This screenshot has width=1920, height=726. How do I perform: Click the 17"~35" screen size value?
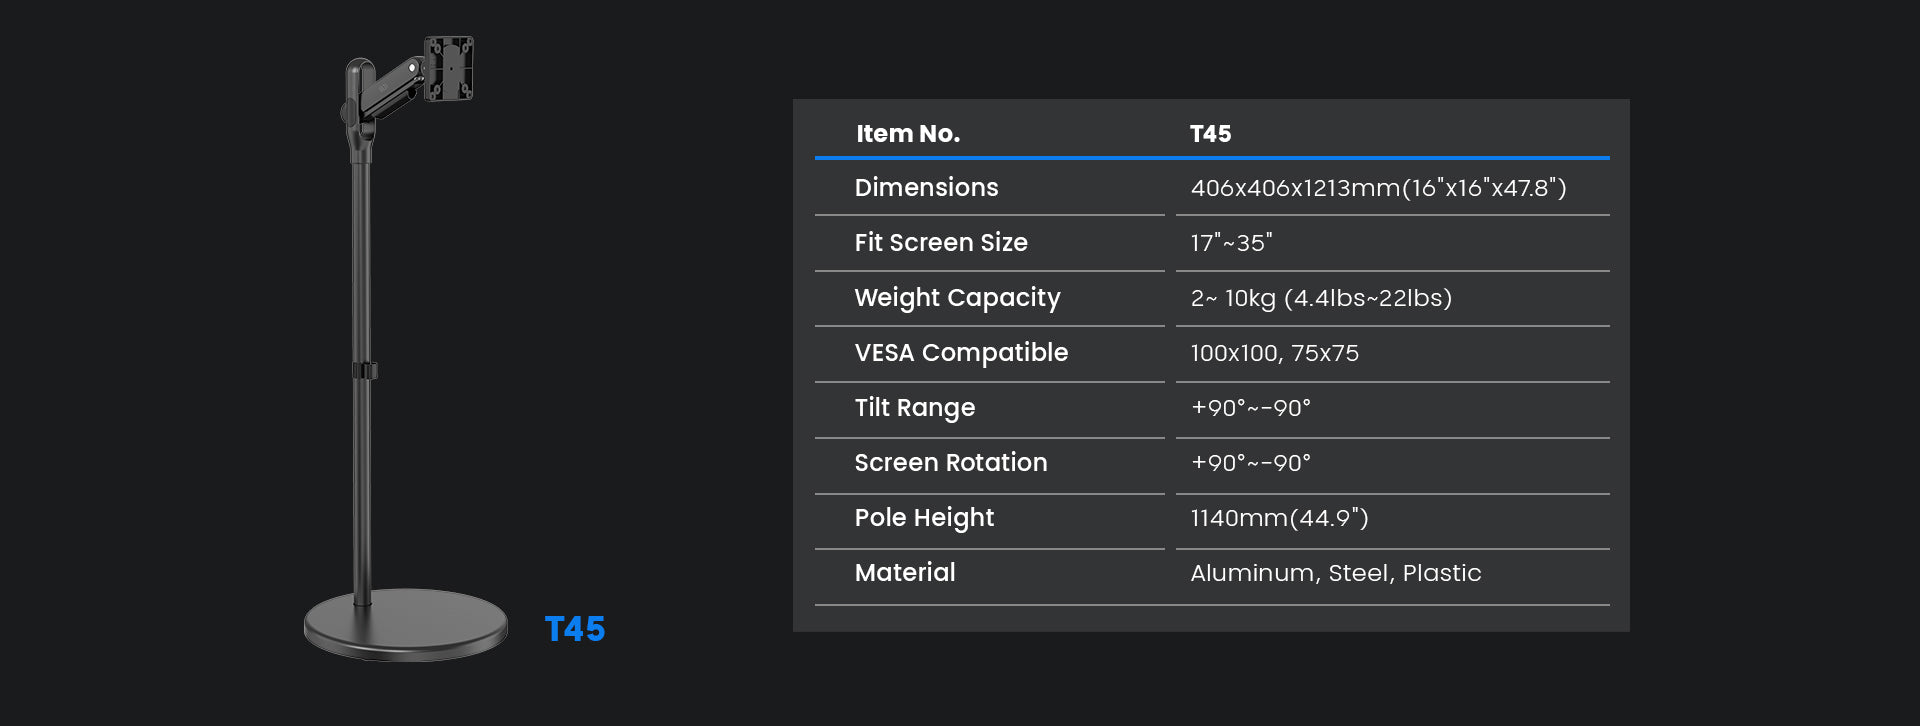(1231, 243)
